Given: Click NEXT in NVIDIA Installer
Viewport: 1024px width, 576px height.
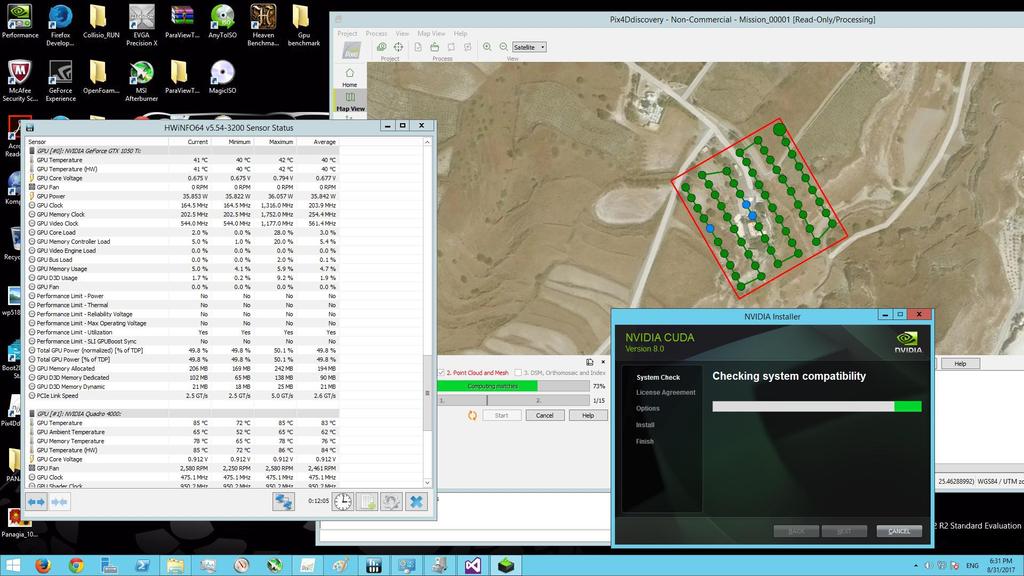Looking at the screenshot, I should pyautogui.click(x=844, y=531).
